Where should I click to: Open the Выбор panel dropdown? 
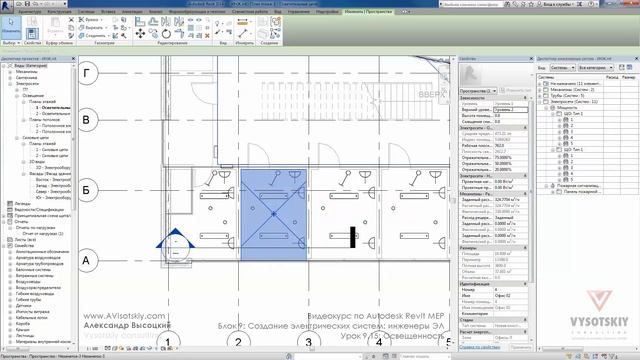(x=11, y=42)
